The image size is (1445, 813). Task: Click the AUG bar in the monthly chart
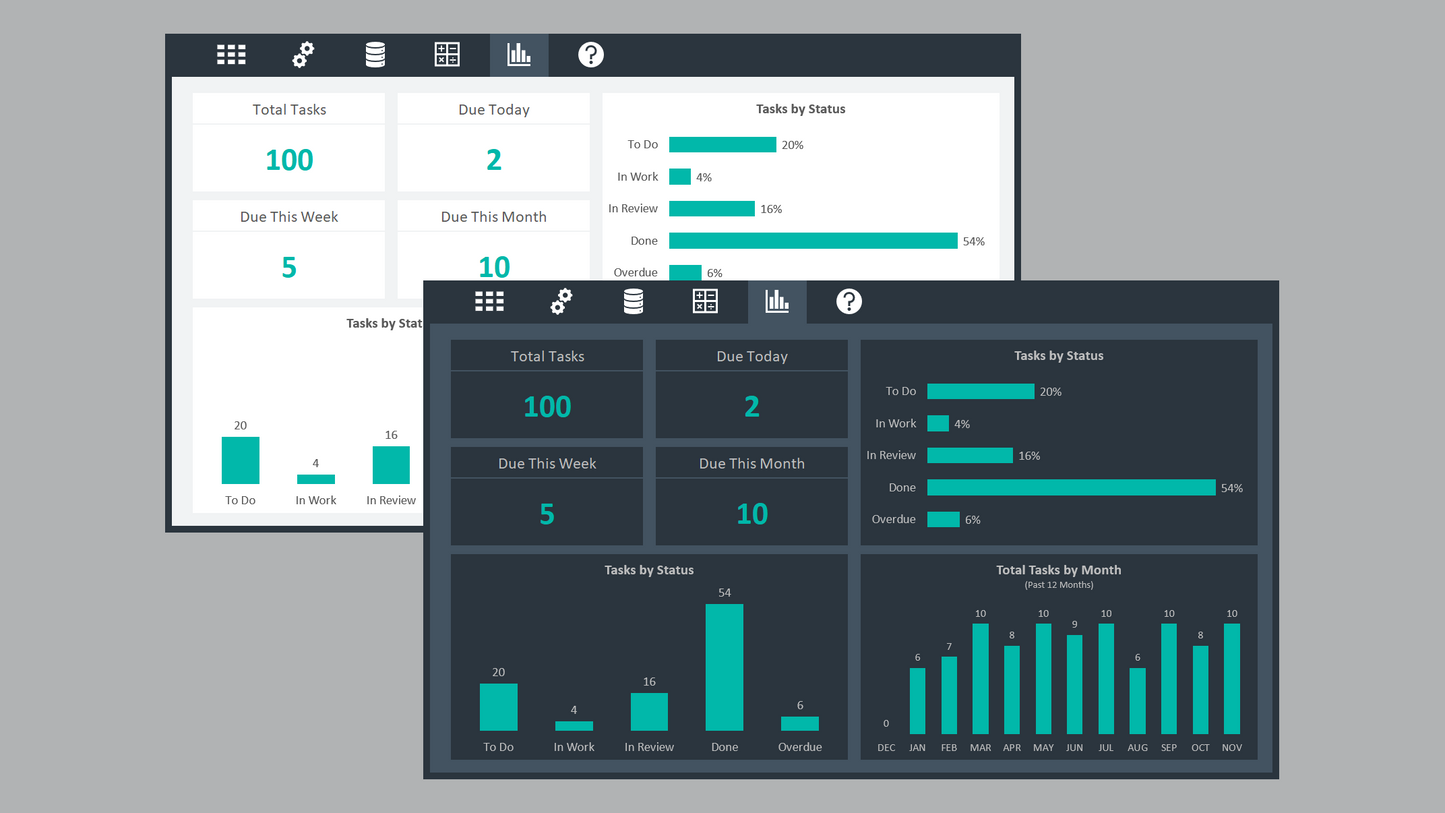pos(1137,701)
